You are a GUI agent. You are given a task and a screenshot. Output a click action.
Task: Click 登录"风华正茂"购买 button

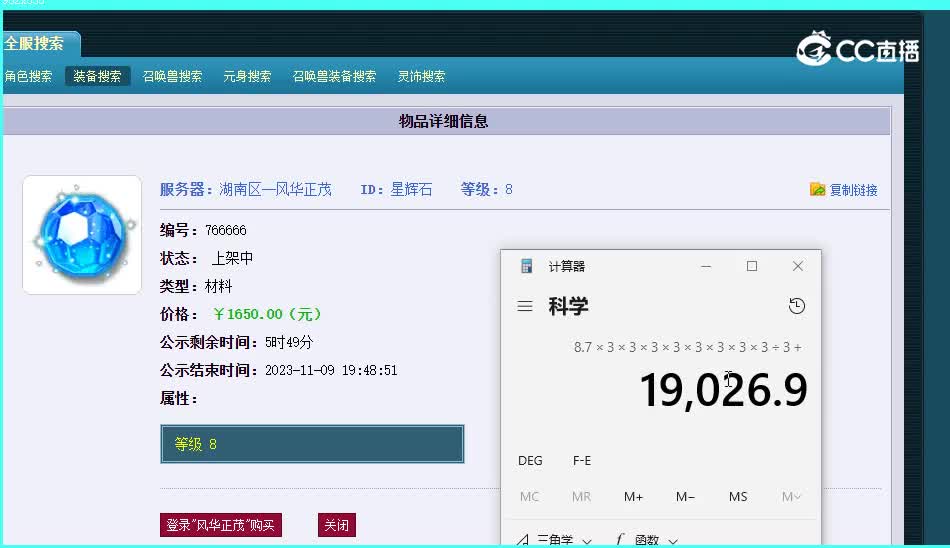click(x=222, y=525)
